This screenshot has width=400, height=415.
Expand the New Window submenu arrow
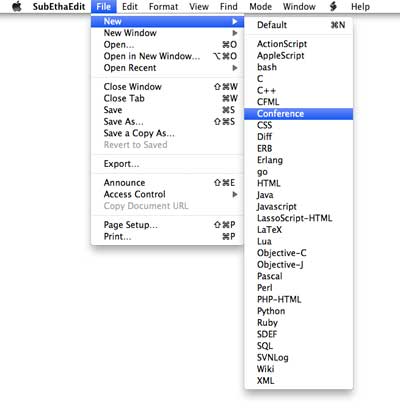pos(235,33)
